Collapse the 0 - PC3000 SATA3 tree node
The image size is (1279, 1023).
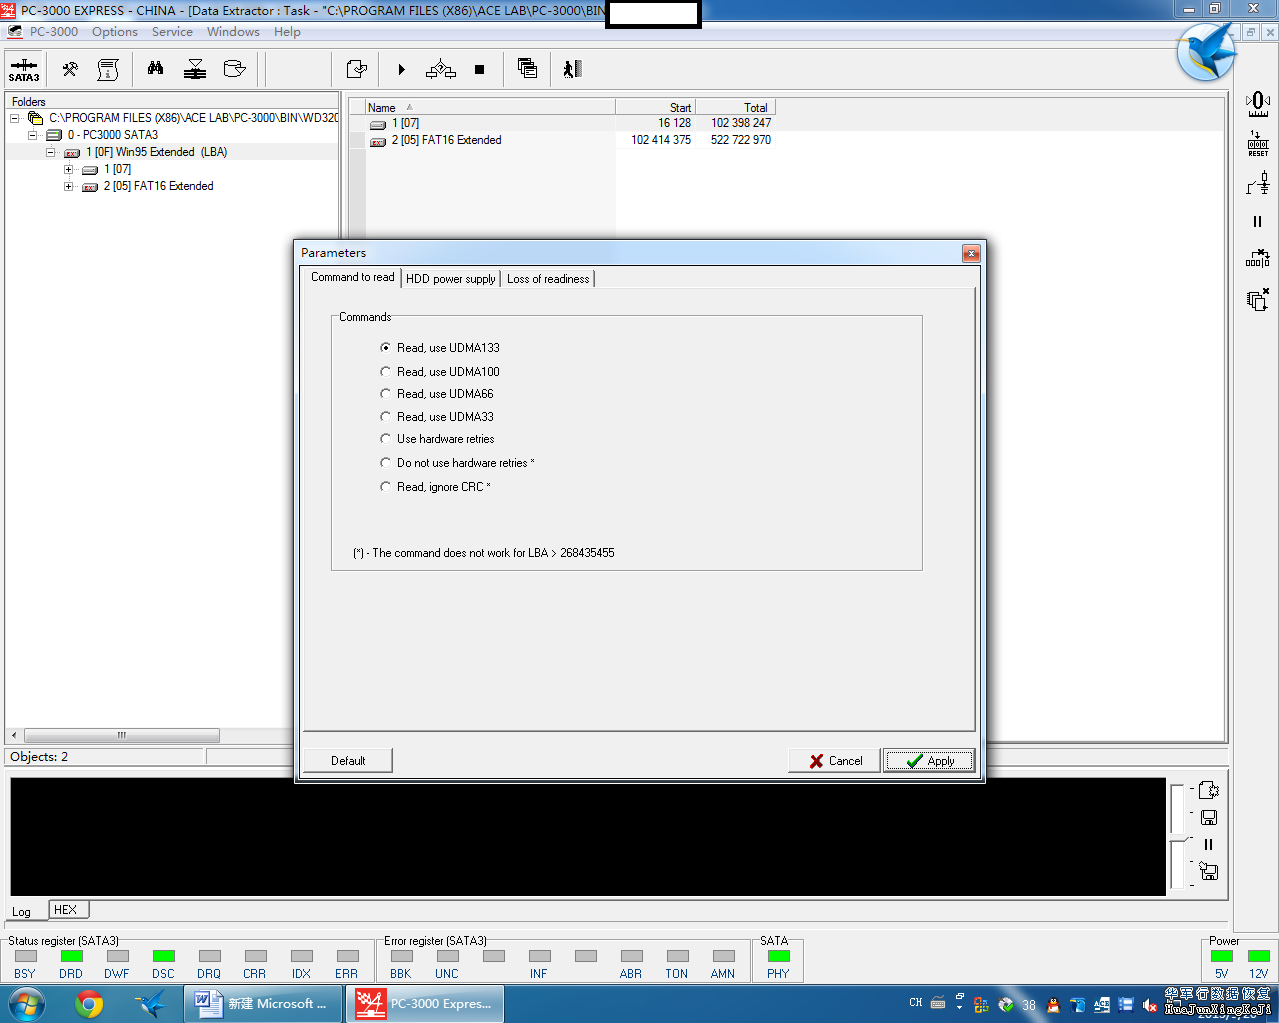33,135
